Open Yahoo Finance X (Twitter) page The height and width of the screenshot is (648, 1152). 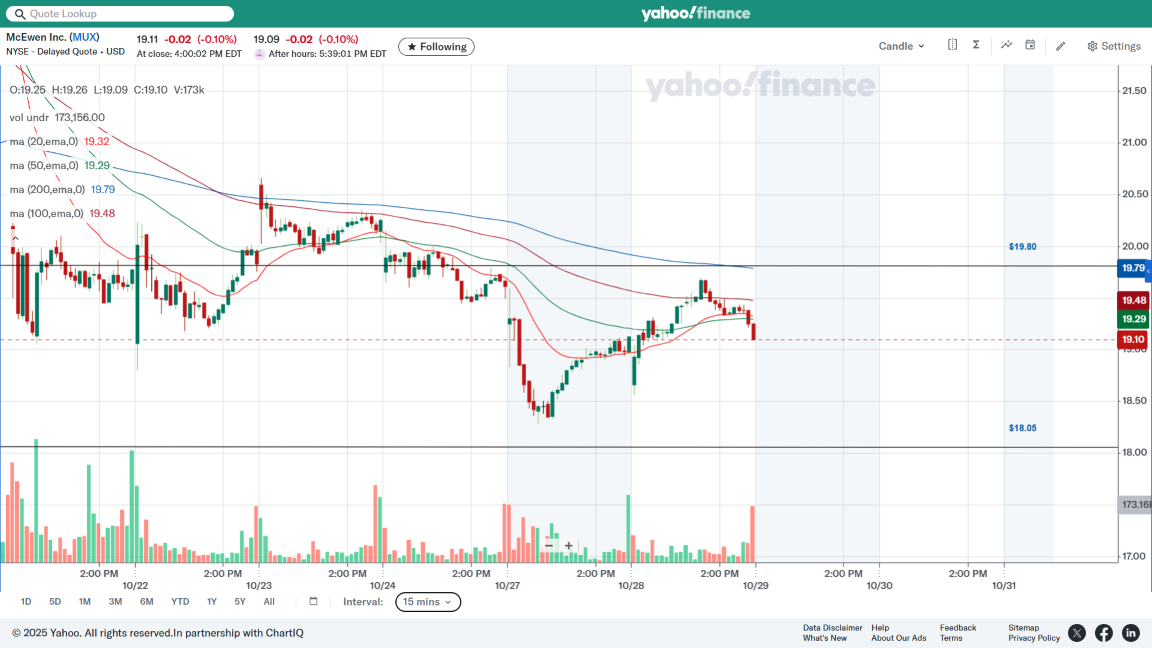pyautogui.click(x=1076, y=632)
